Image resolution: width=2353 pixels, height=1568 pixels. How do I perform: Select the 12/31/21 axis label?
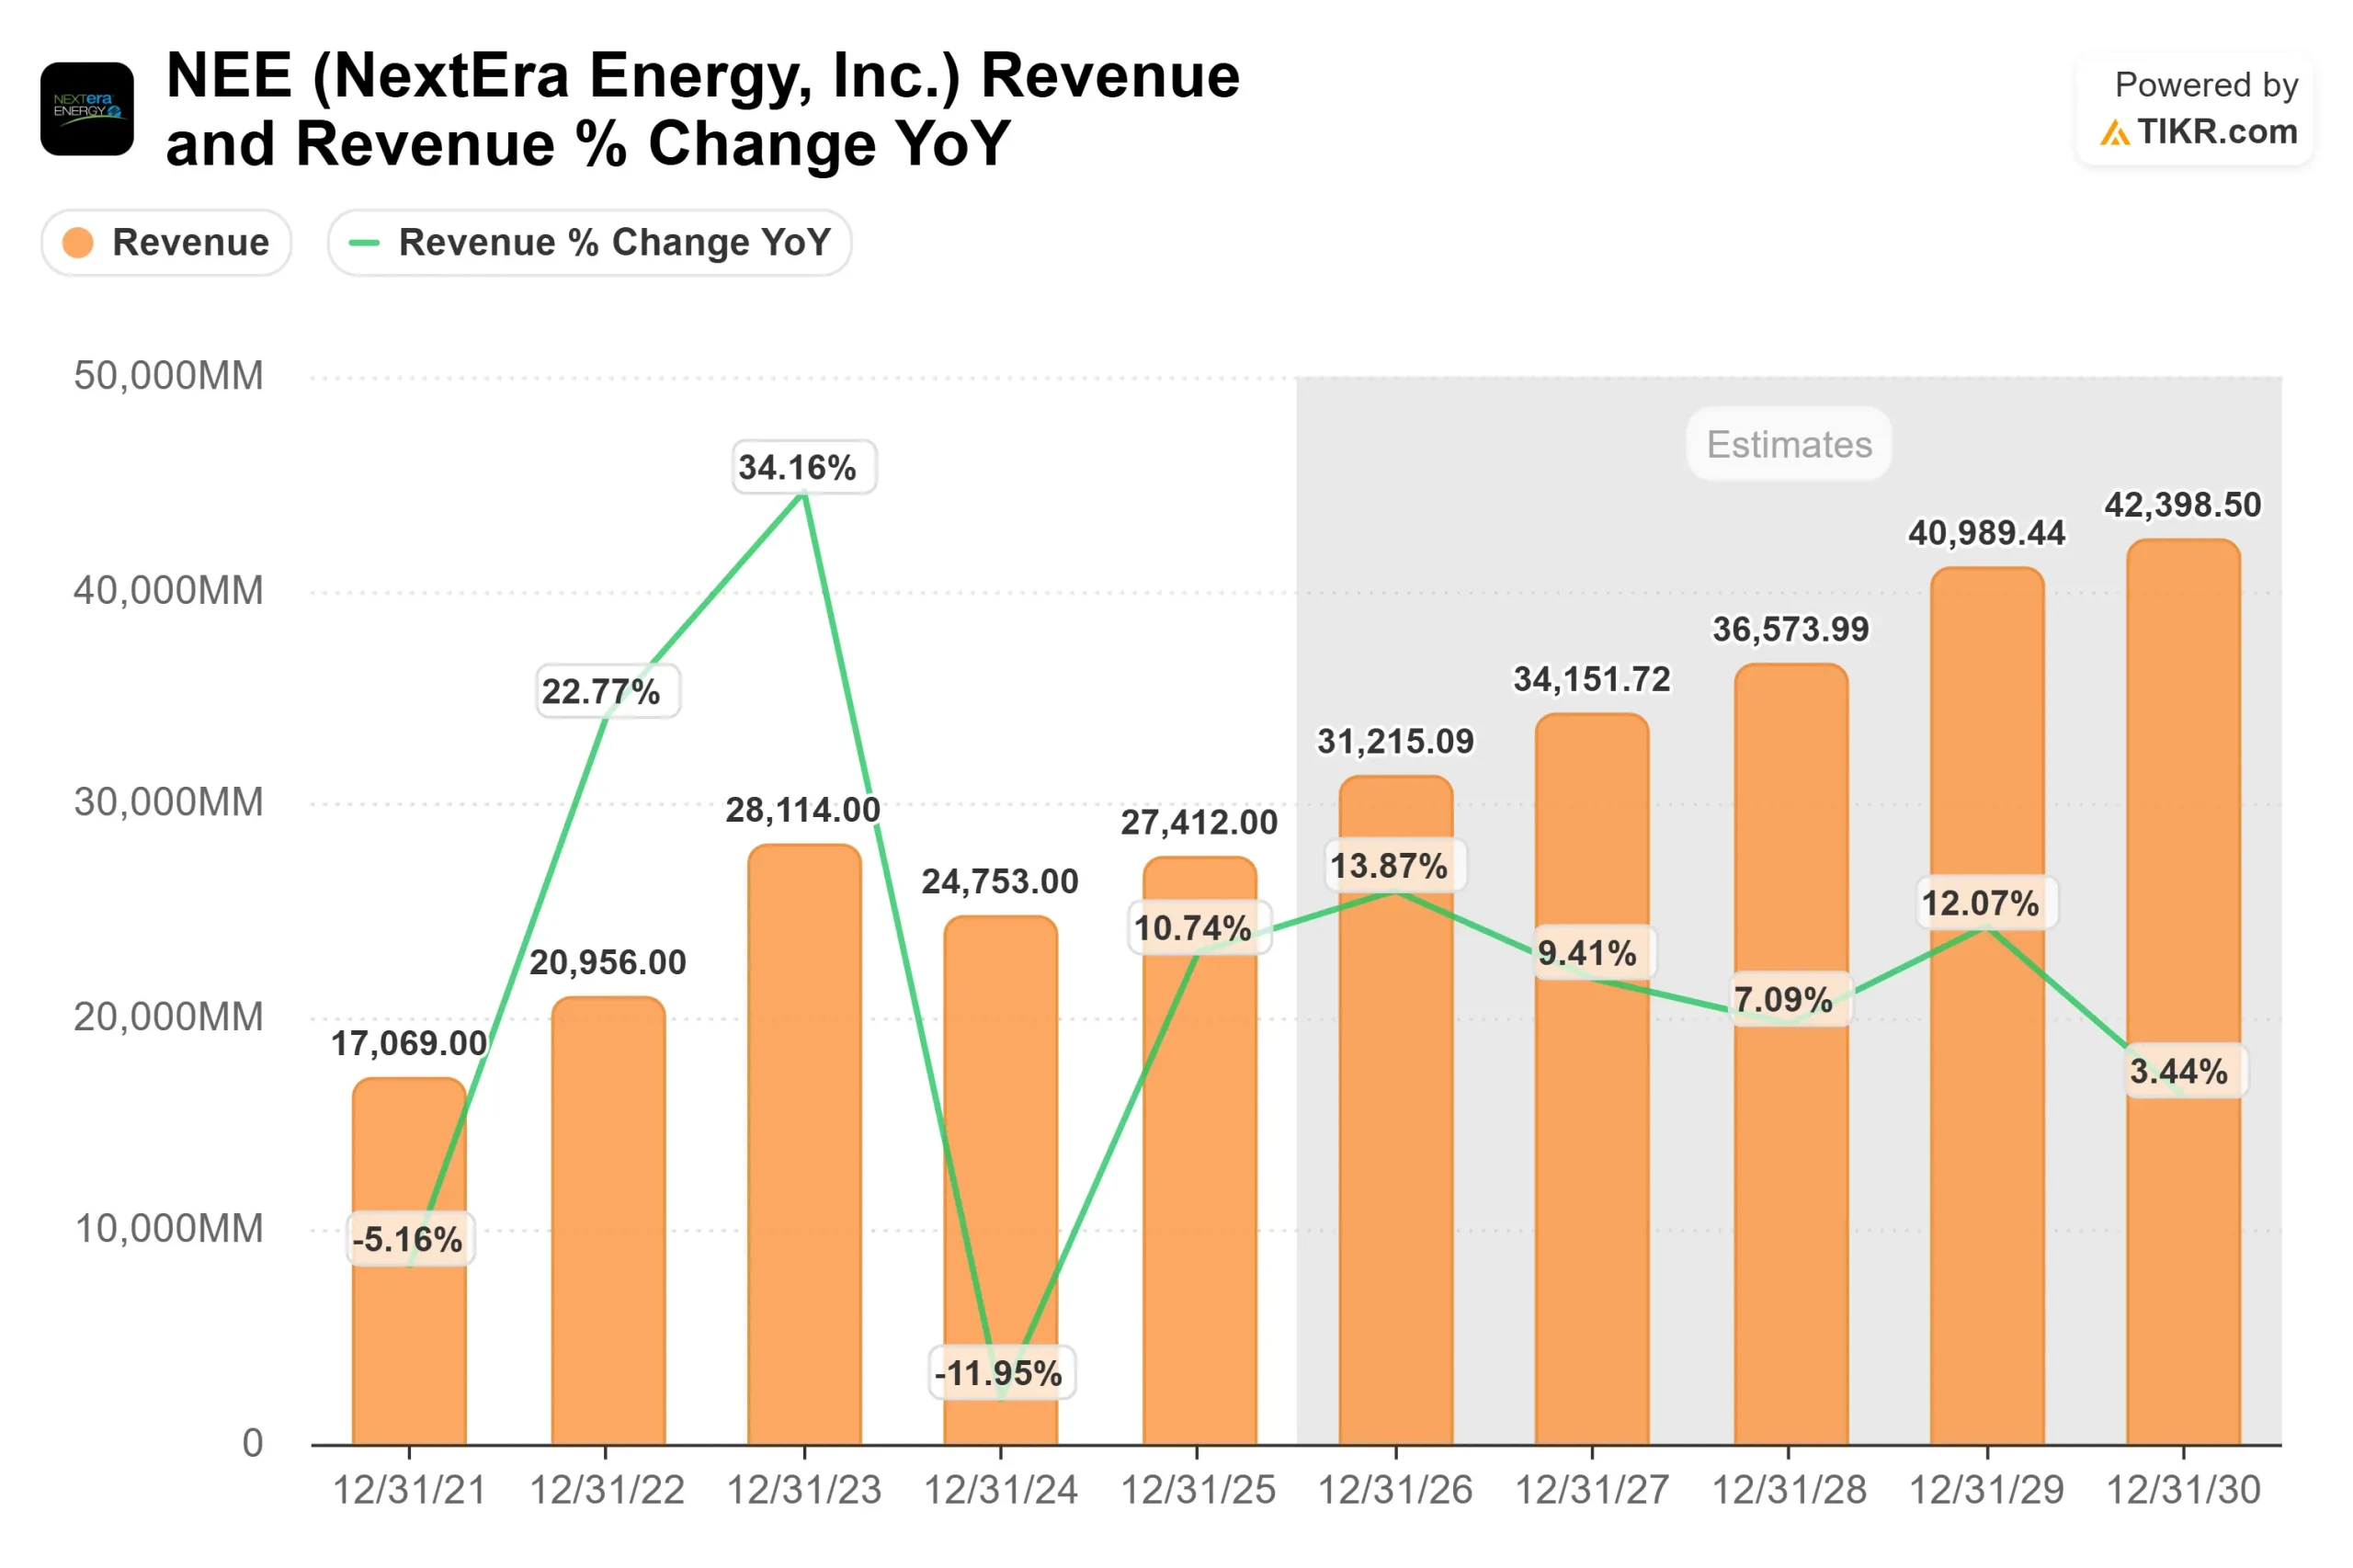410,1490
